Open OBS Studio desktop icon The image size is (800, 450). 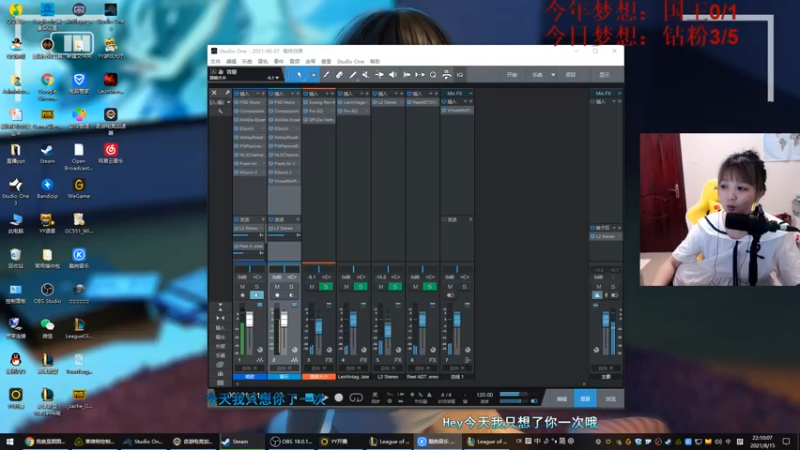tap(47, 294)
